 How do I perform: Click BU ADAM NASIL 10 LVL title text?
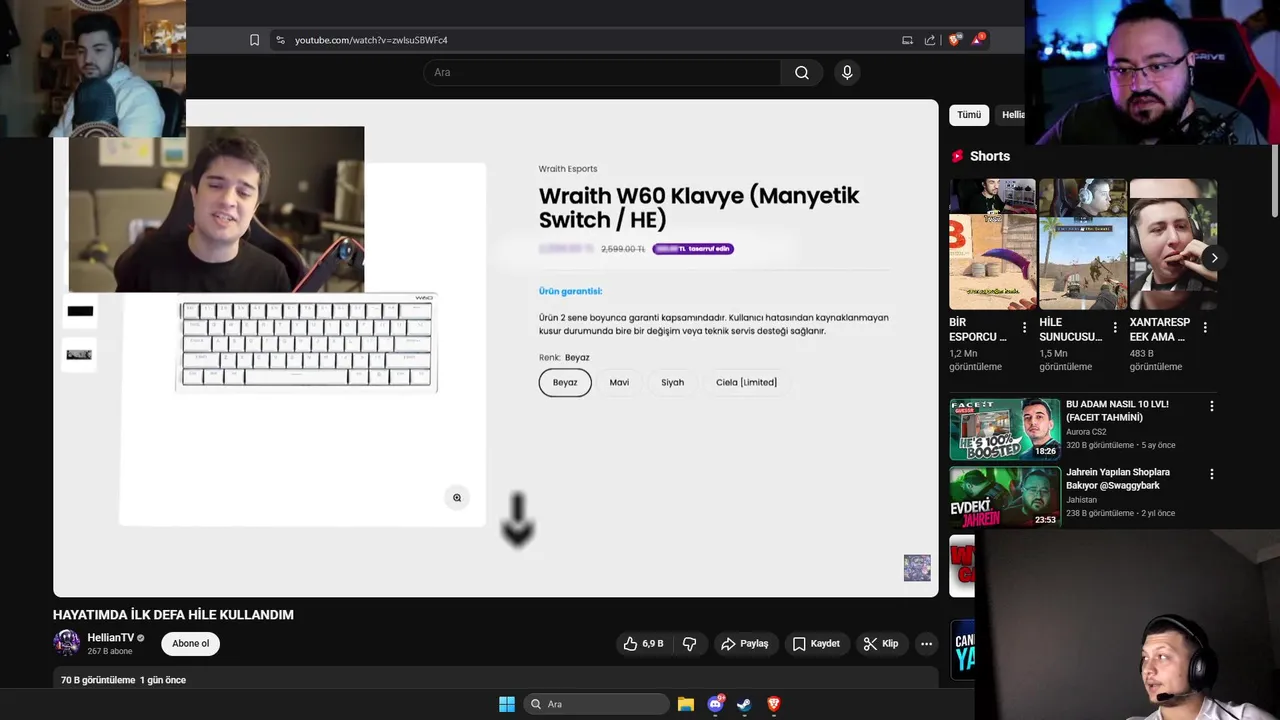click(x=1117, y=411)
